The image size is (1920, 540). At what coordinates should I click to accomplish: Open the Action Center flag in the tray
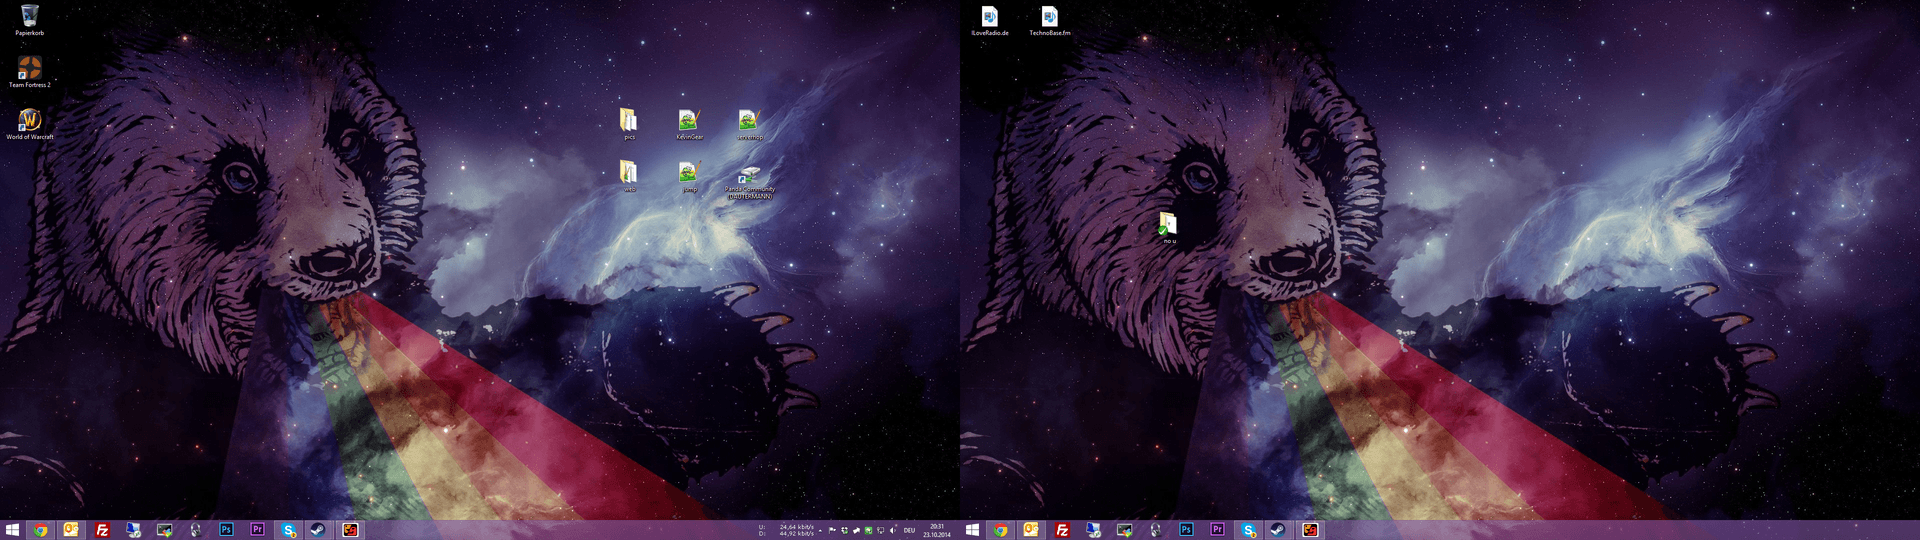tap(832, 530)
